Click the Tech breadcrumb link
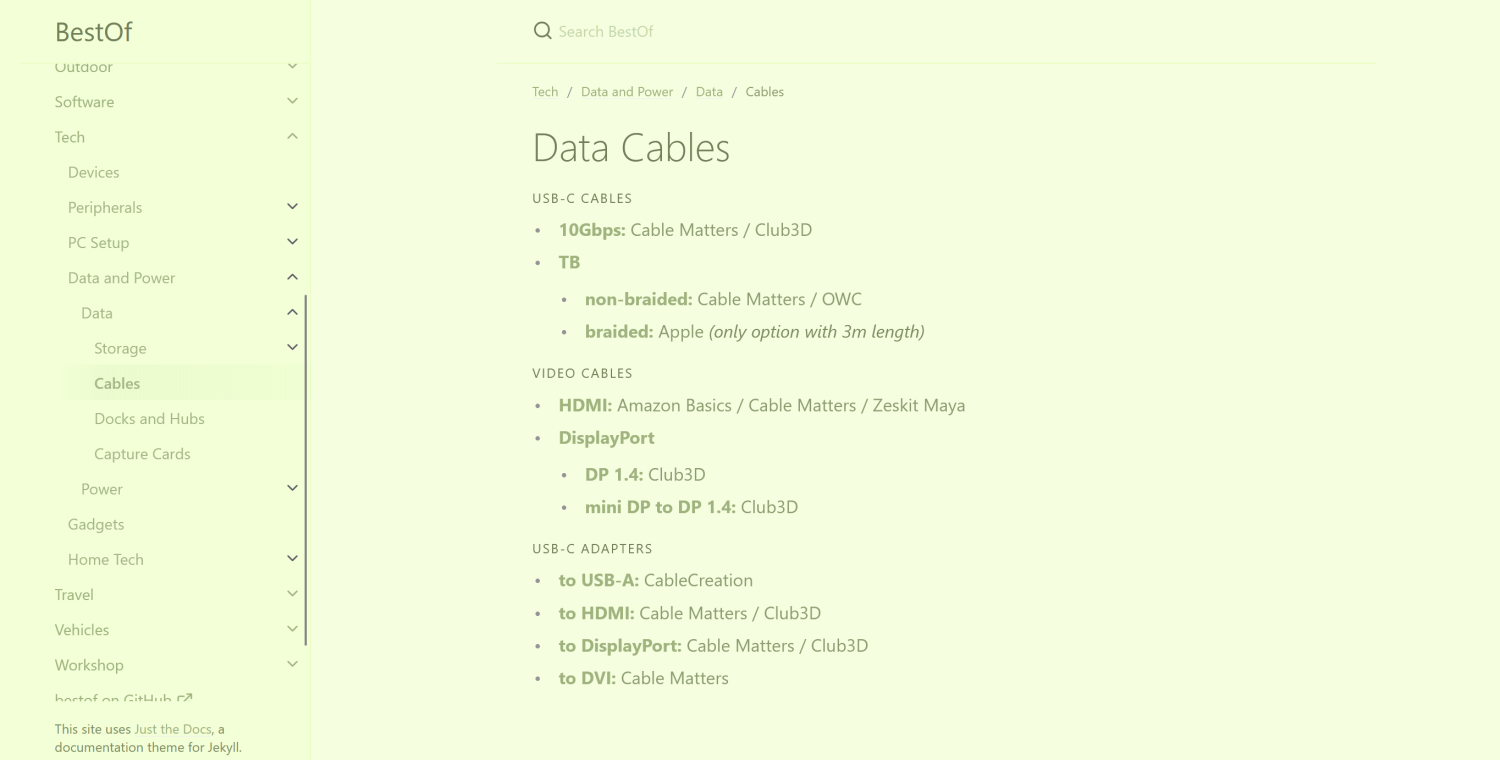 (545, 92)
